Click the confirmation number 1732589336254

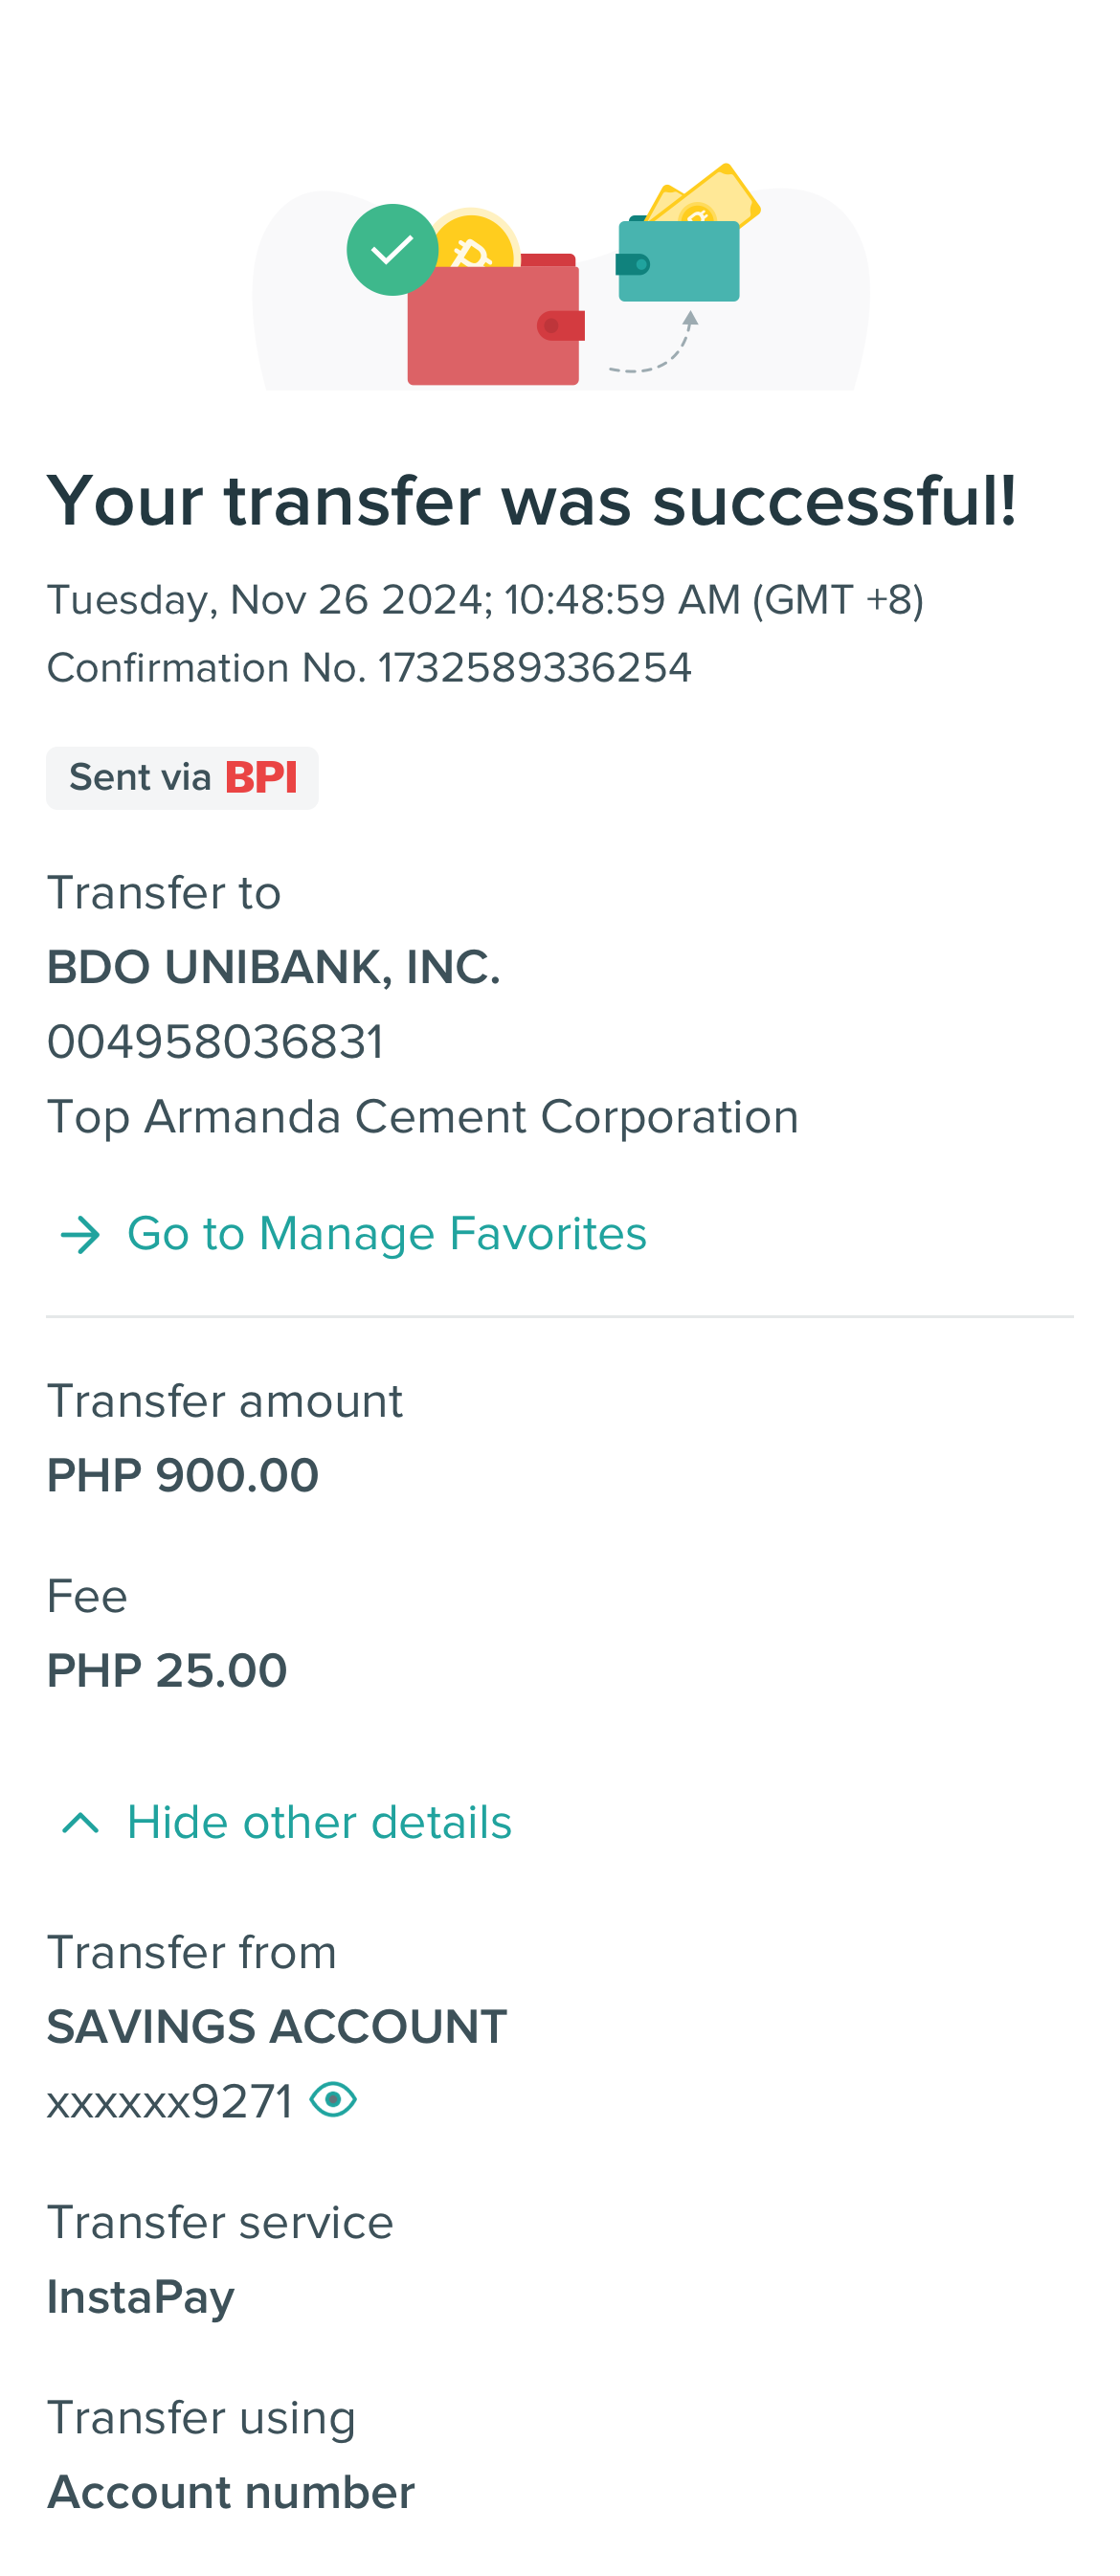click(x=534, y=668)
